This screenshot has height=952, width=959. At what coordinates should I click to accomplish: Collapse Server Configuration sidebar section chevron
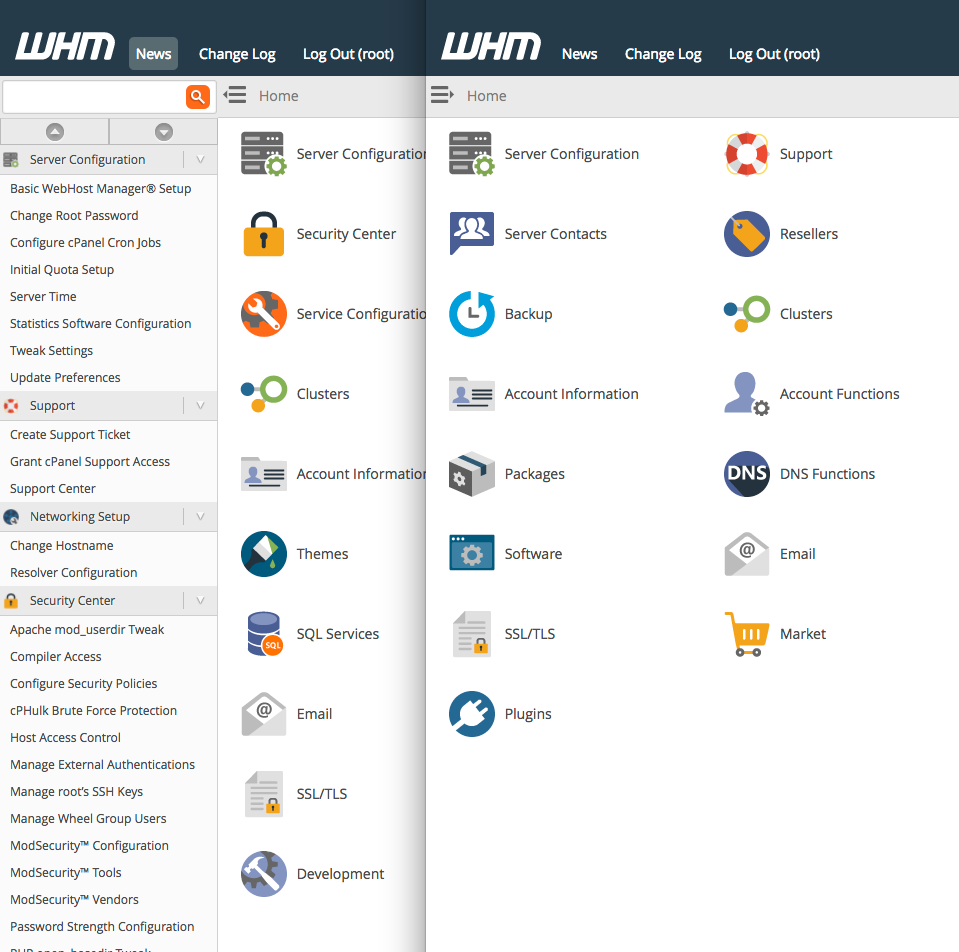pyautogui.click(x=200, y=160)
